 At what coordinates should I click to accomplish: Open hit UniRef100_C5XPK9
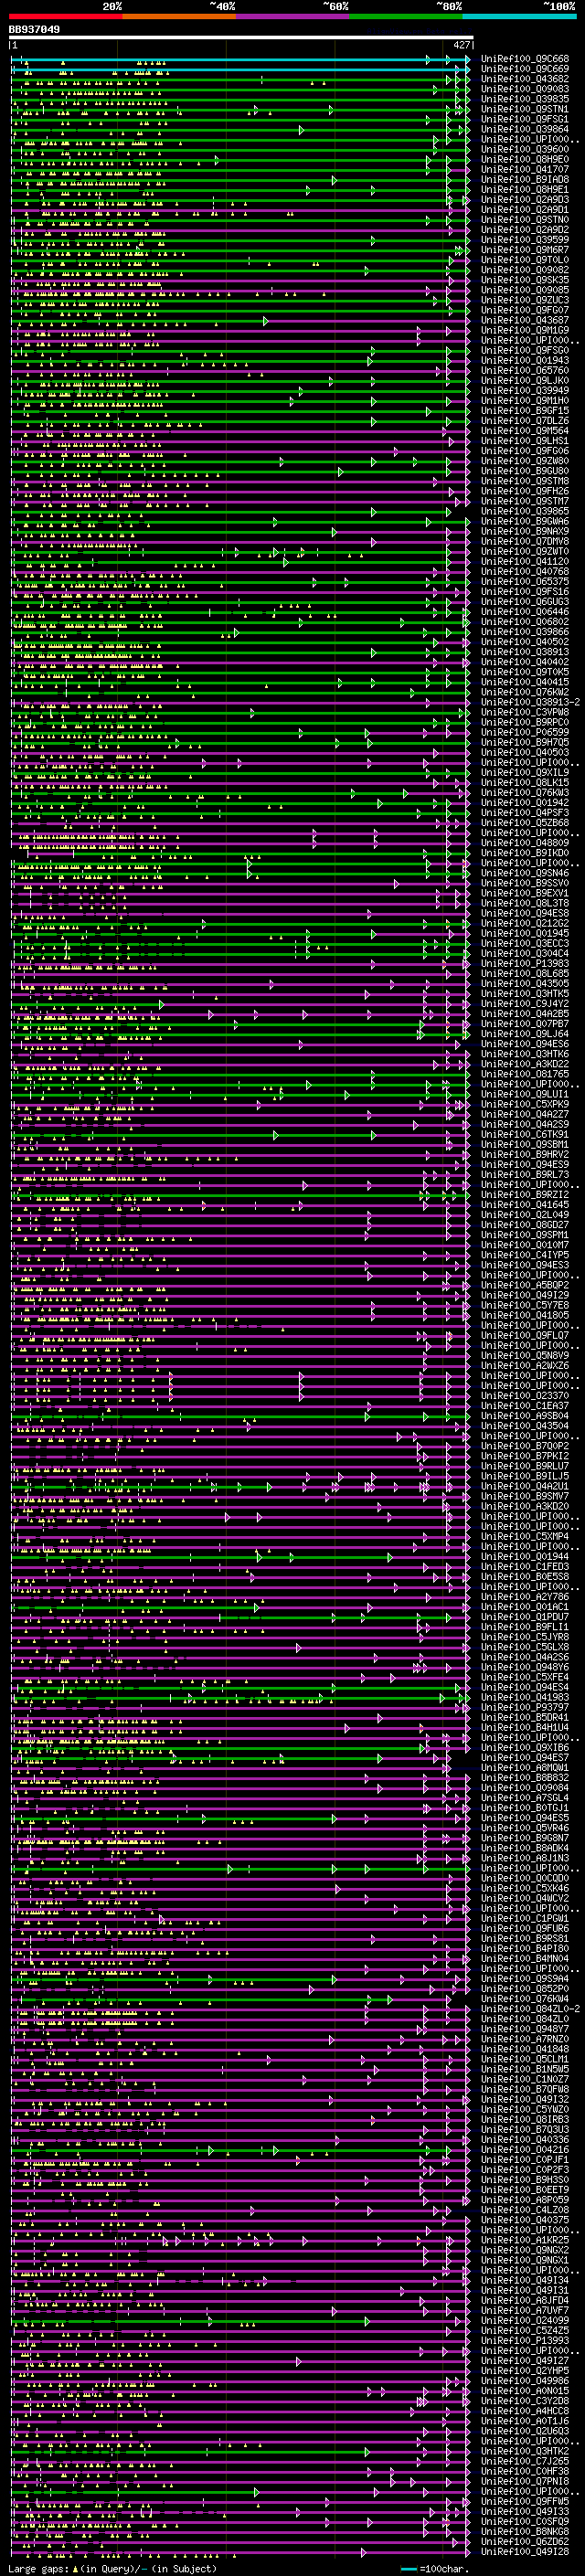(x=524, y=1104)
